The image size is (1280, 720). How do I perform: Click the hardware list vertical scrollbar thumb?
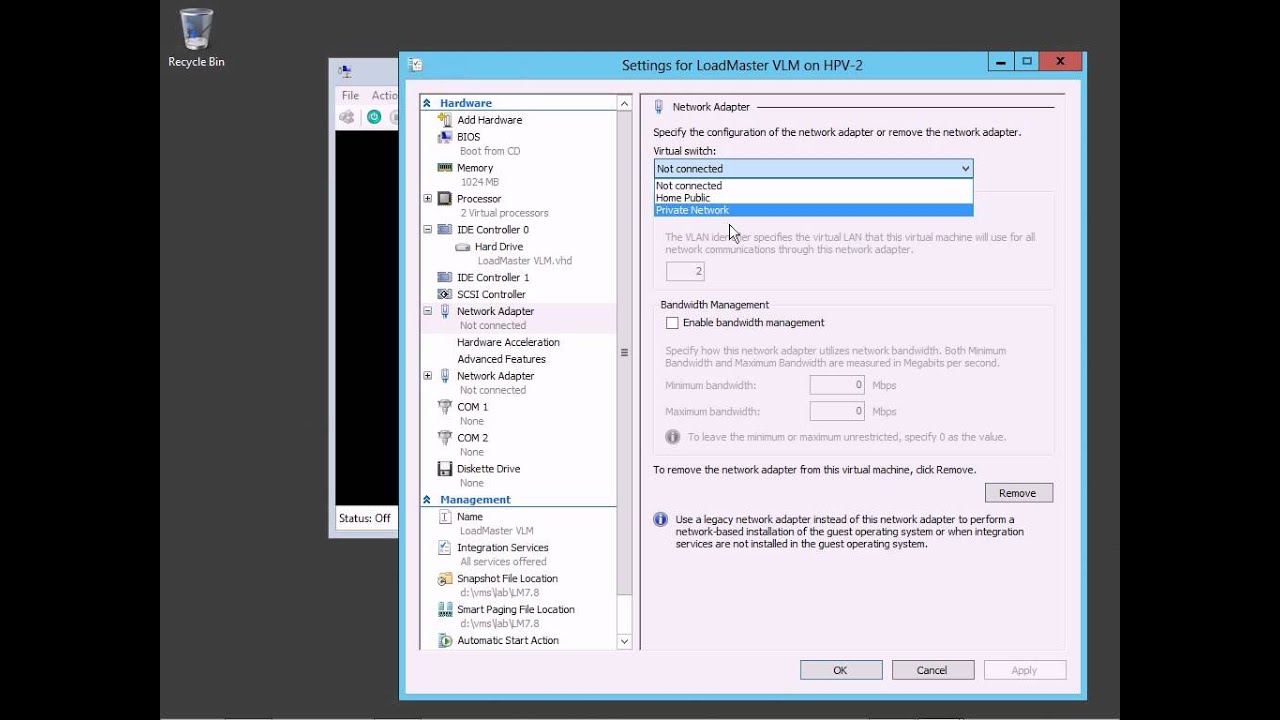(x=625, y=352)
